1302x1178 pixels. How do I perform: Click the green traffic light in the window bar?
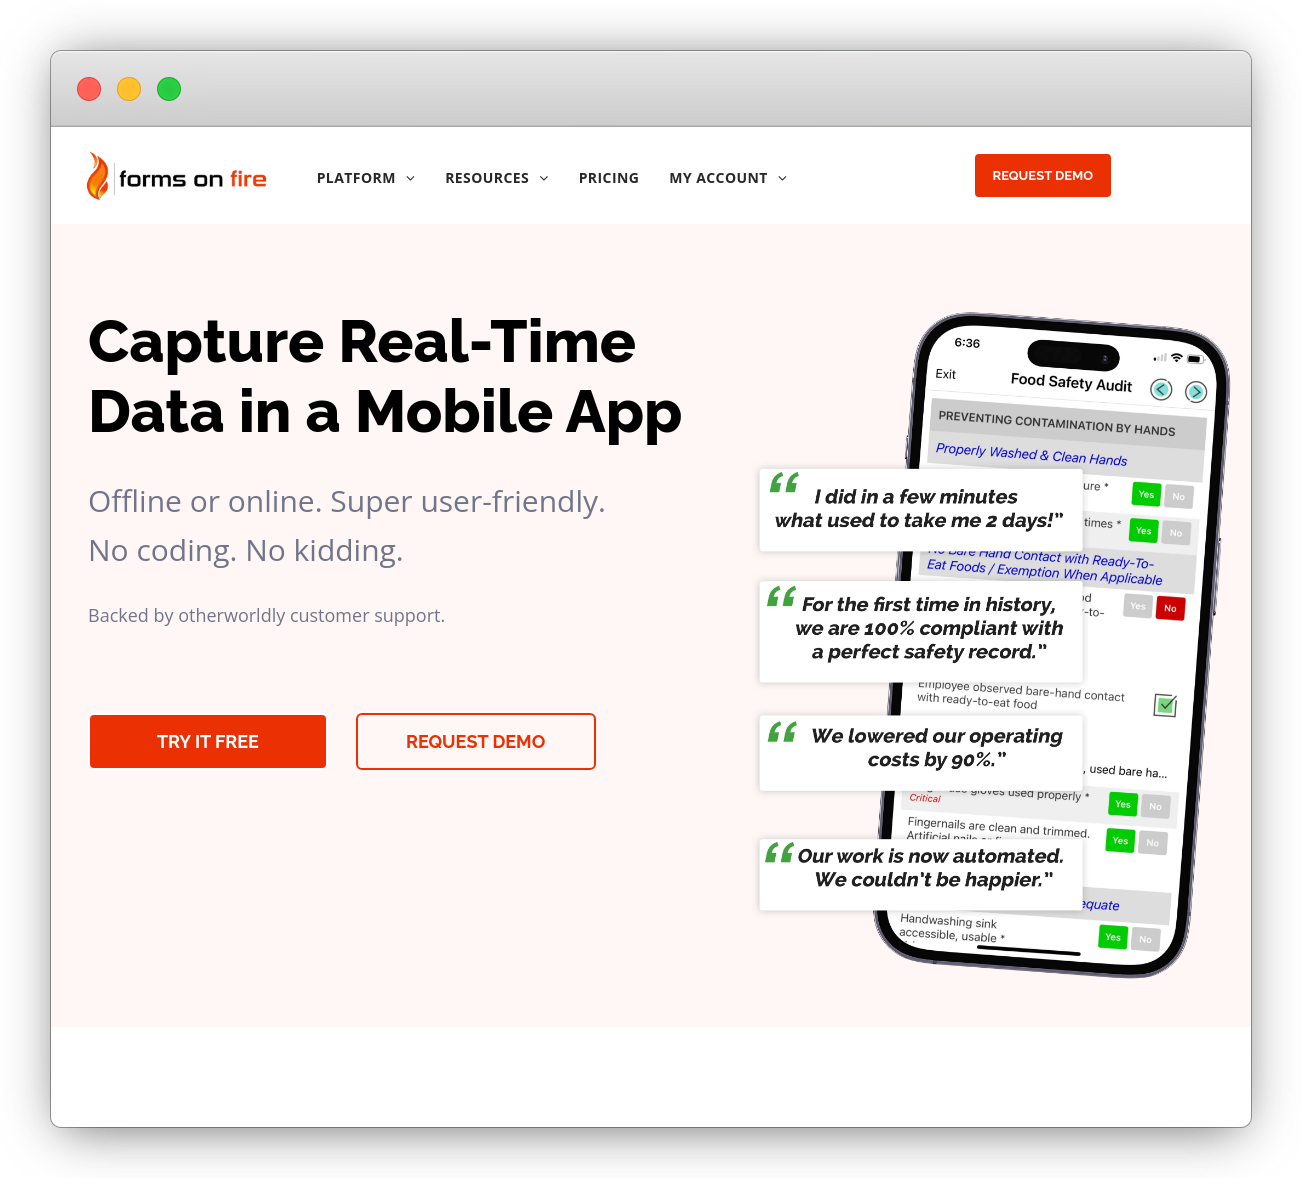click(169, 89)
